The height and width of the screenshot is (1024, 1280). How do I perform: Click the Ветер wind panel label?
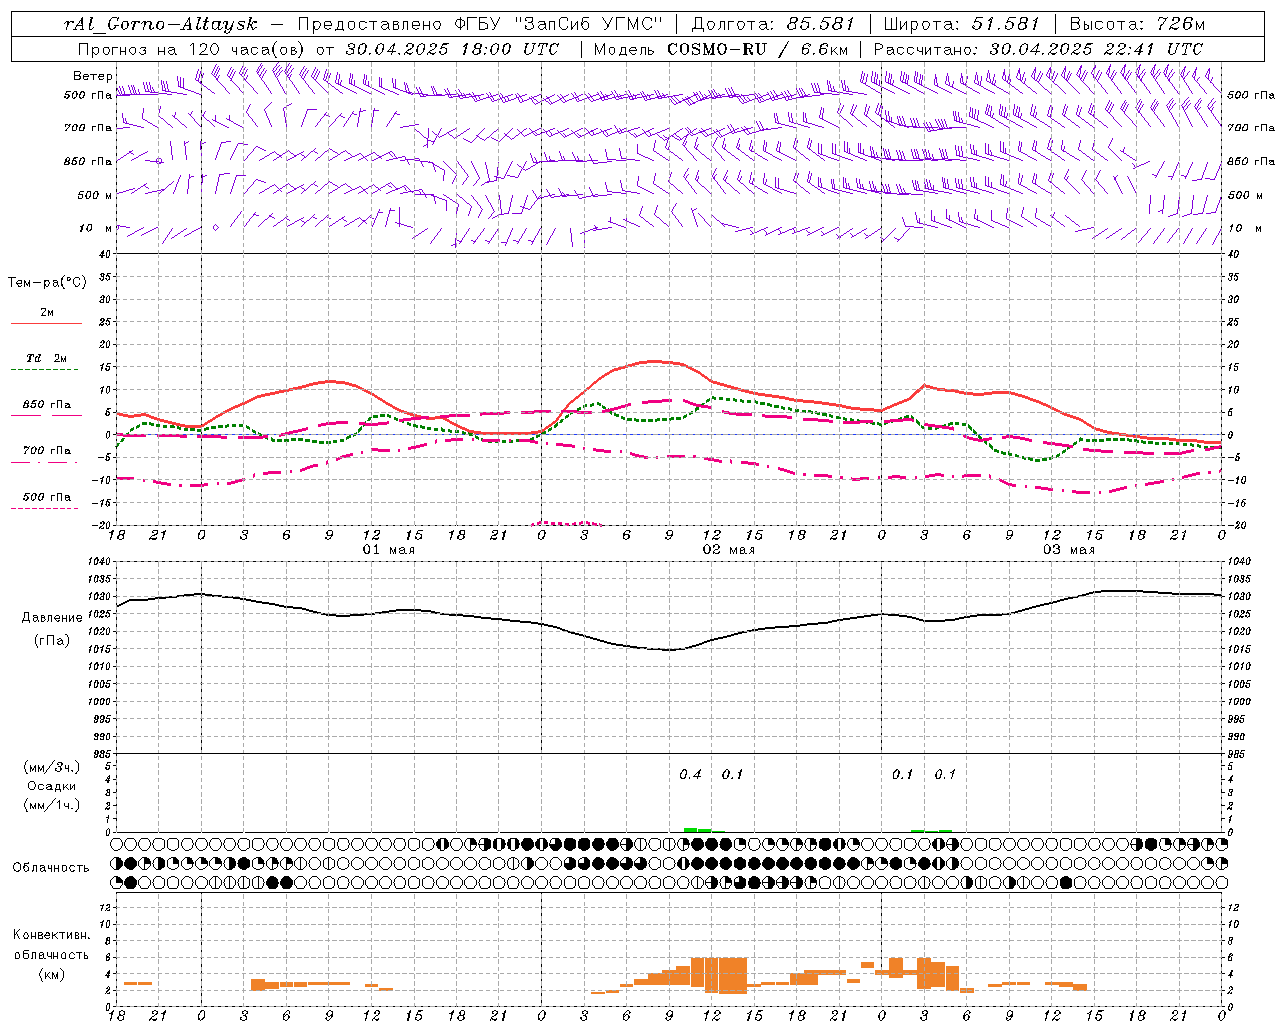click(92, 76)
